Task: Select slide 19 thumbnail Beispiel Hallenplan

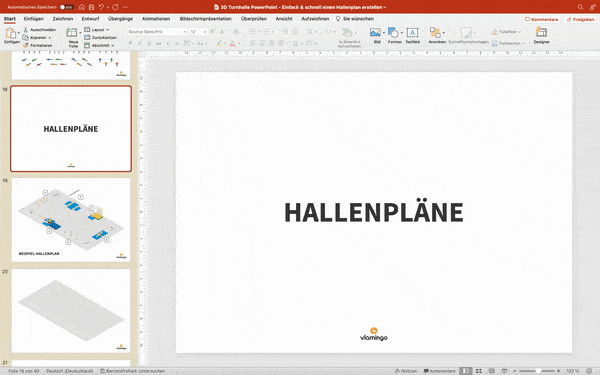Action: pyautogui.click(x=71, y=220)
